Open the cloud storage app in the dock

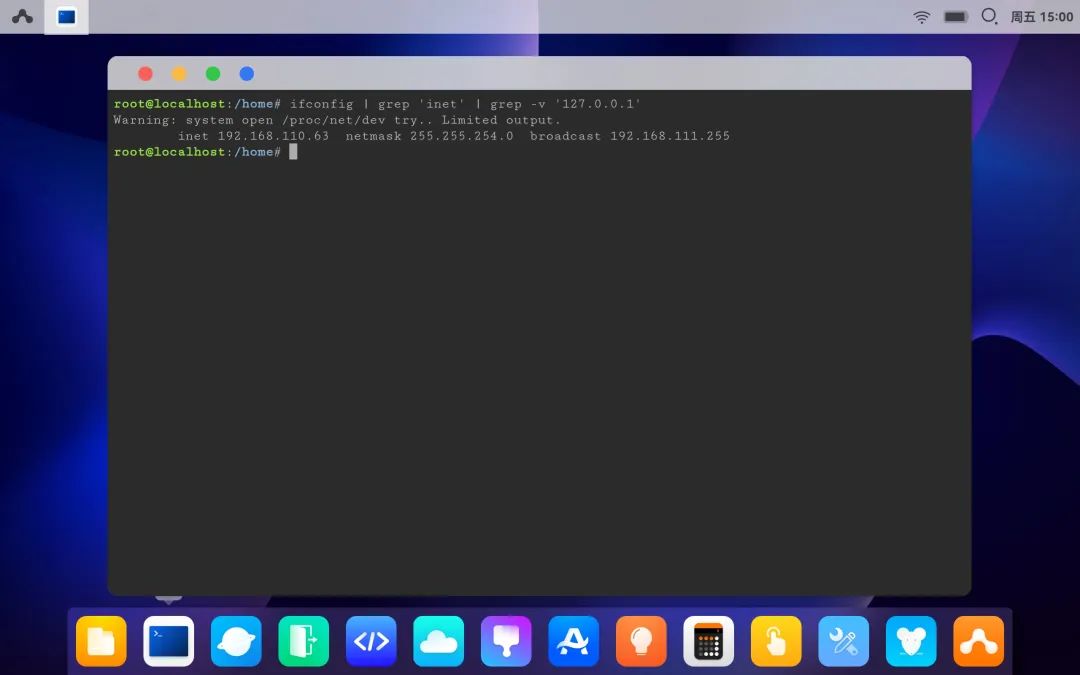click(438, 642)
